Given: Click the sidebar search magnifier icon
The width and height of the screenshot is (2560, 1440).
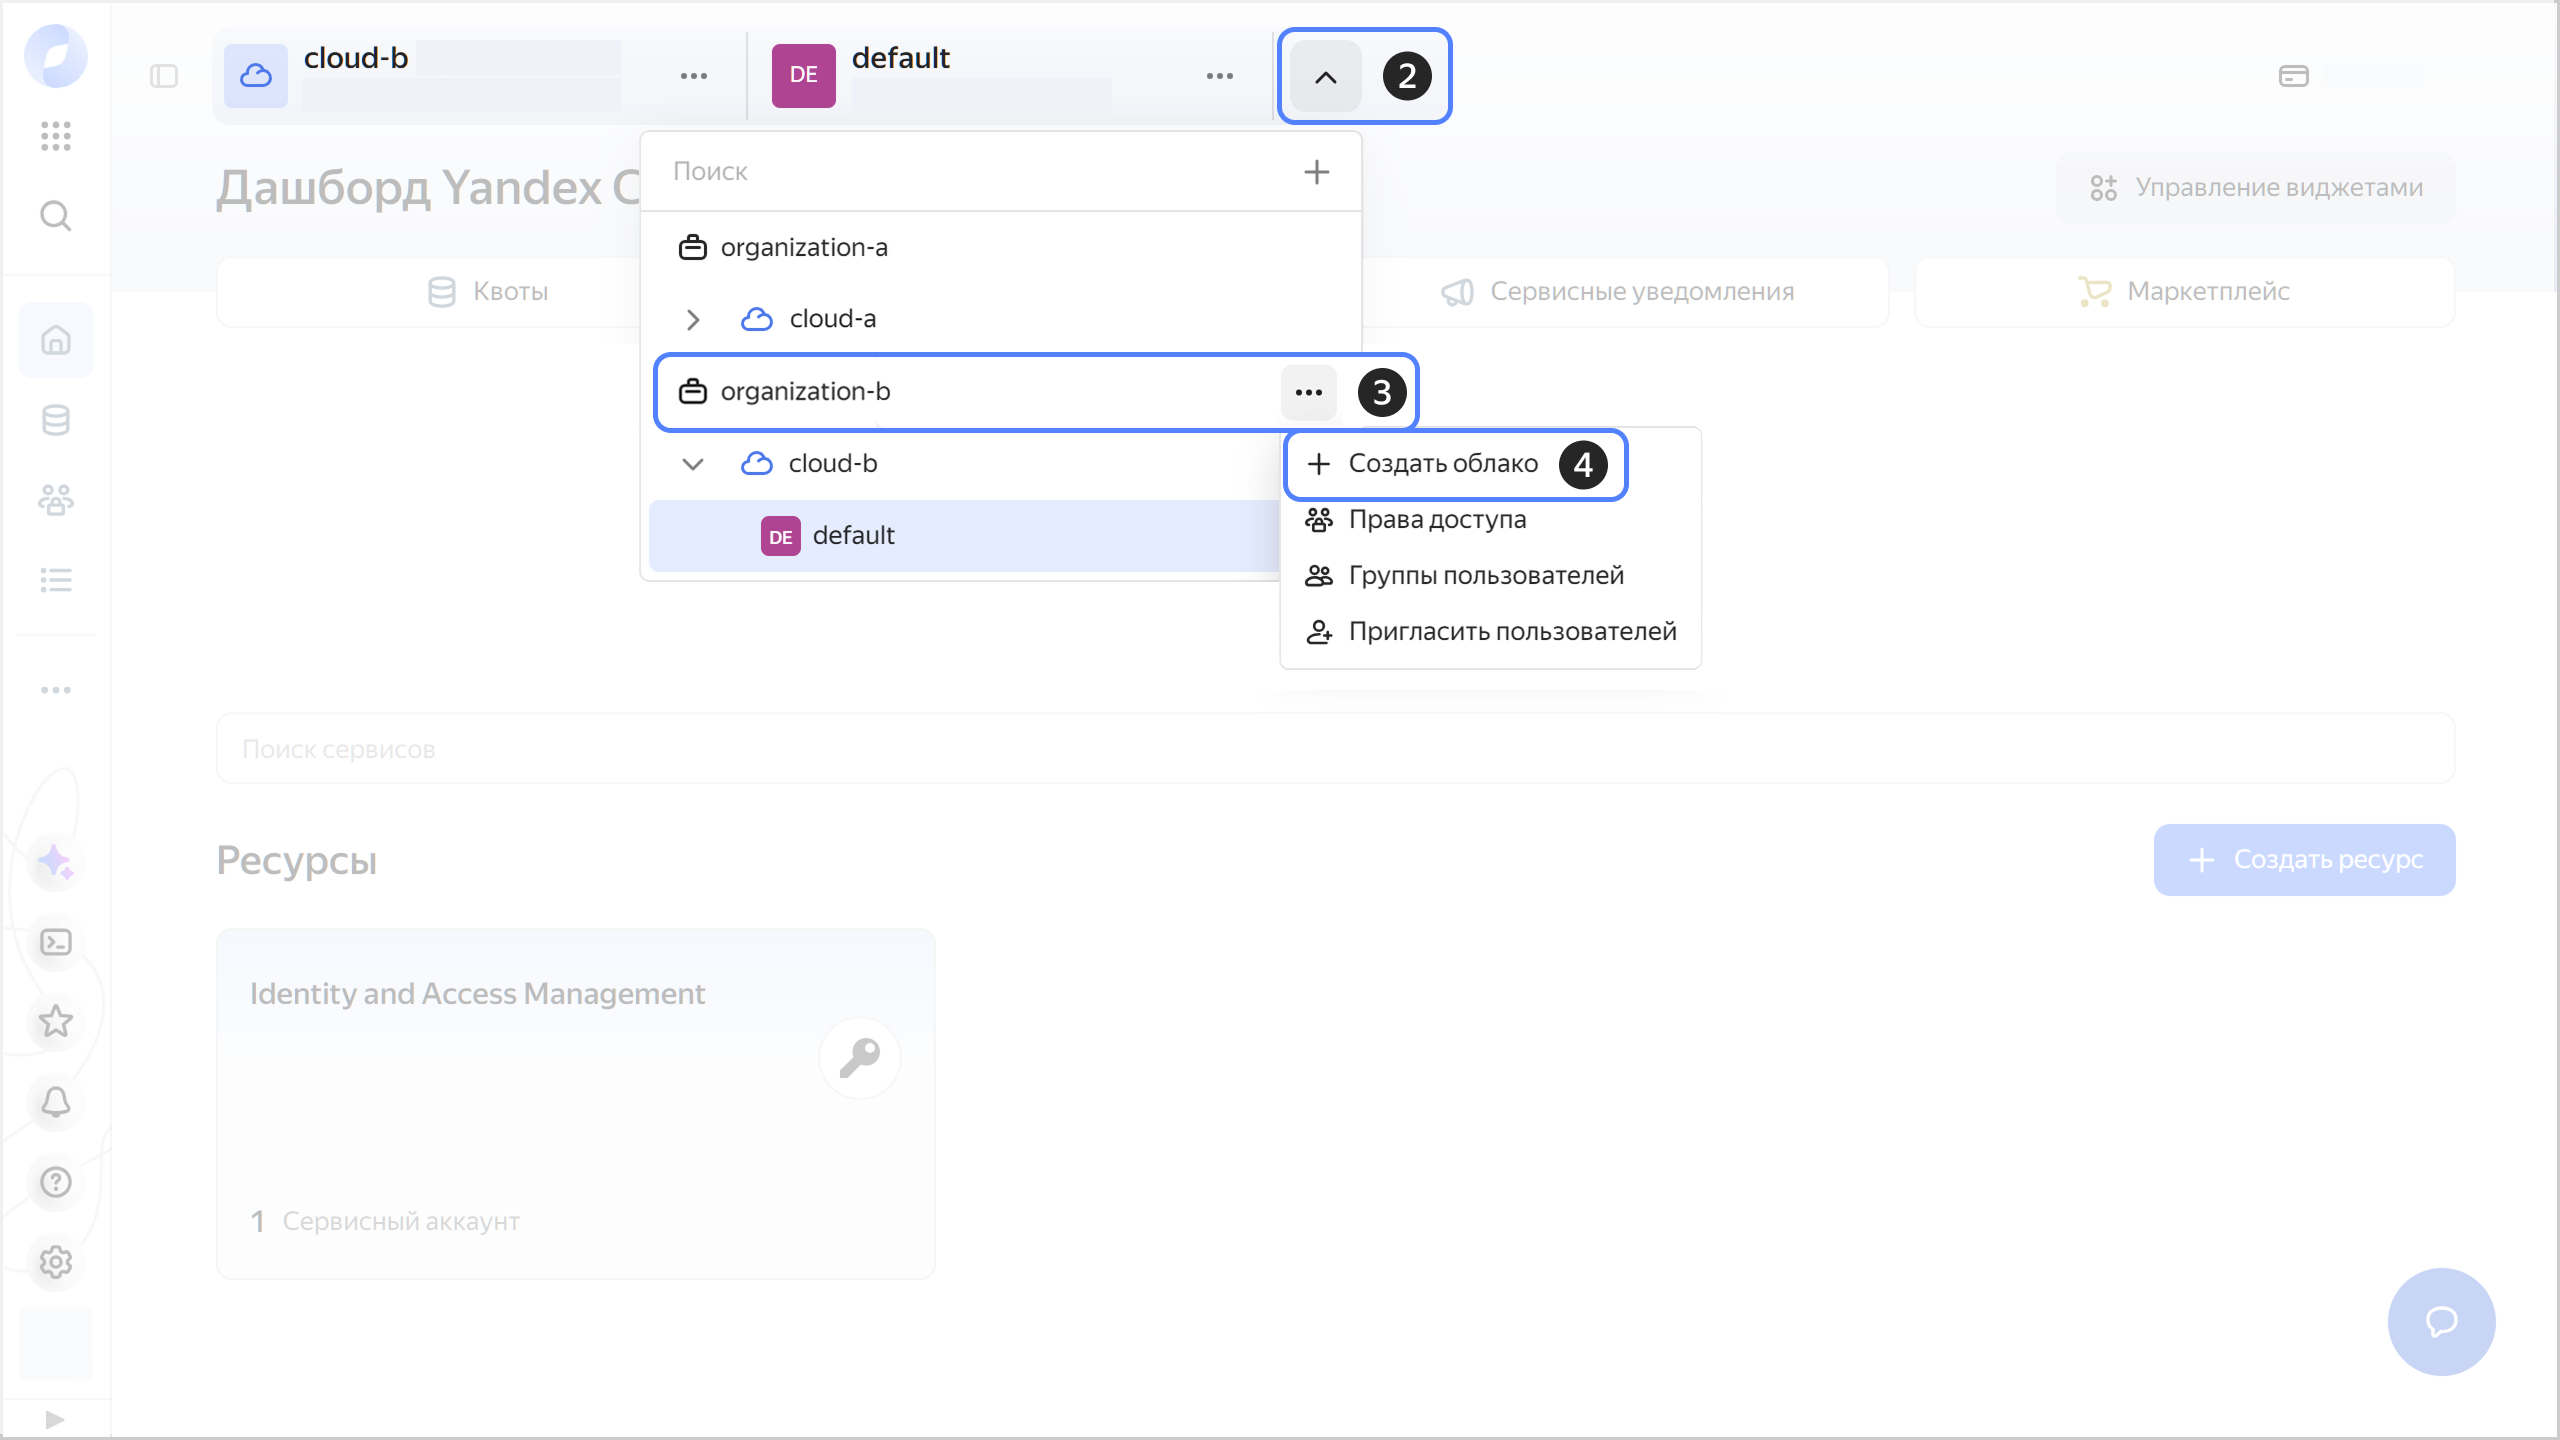Looking at the screenshot, I should [56, 215].
